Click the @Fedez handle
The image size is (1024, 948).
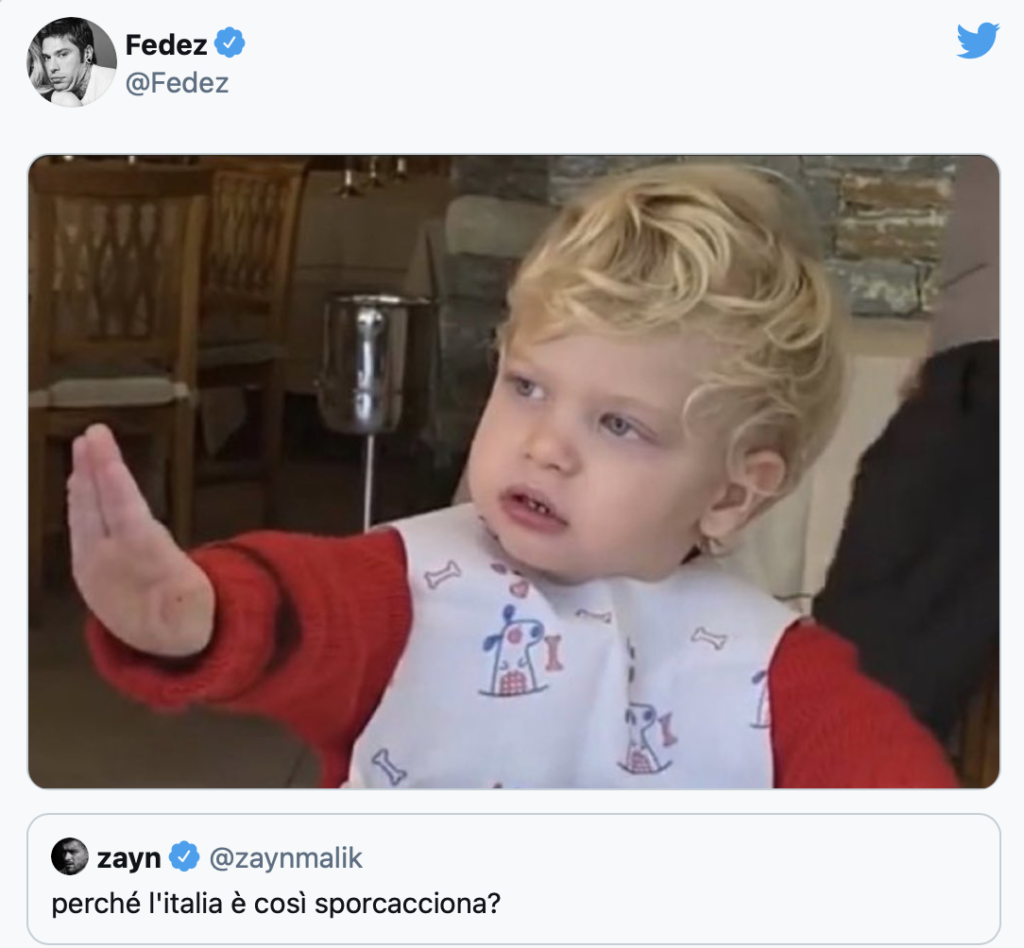tap(177, 83)
